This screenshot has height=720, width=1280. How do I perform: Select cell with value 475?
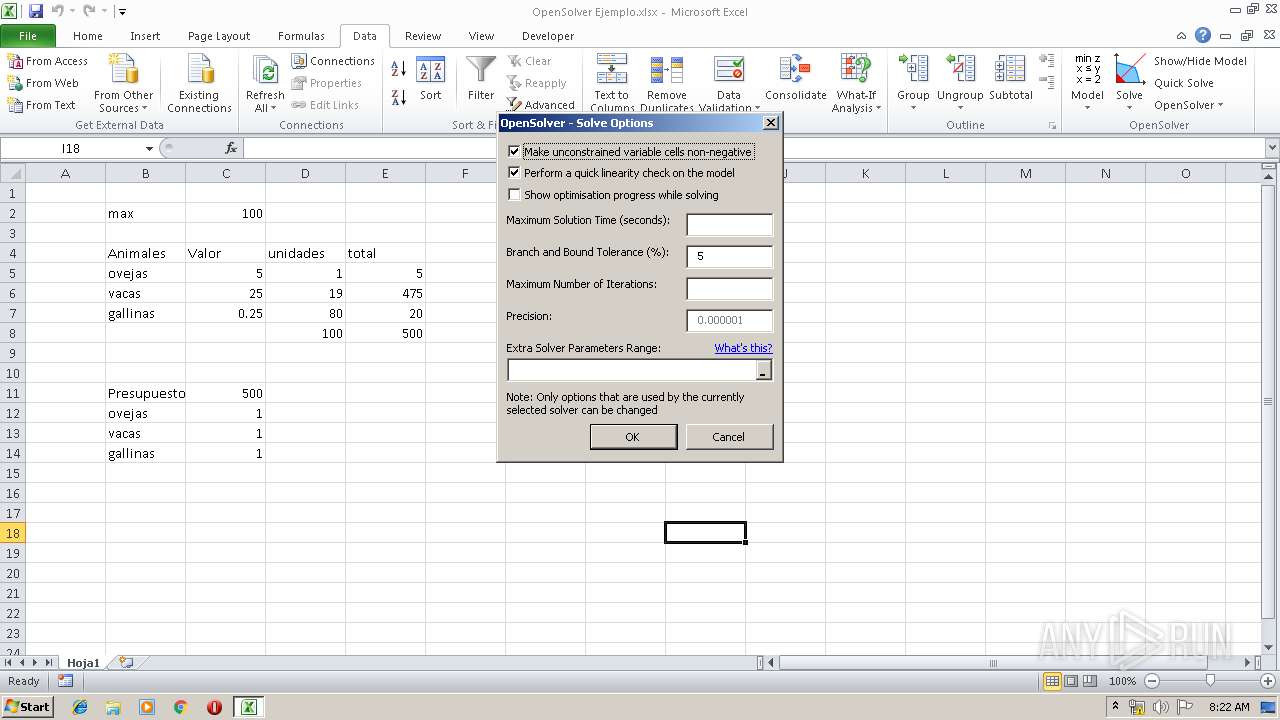click(385, 293)
